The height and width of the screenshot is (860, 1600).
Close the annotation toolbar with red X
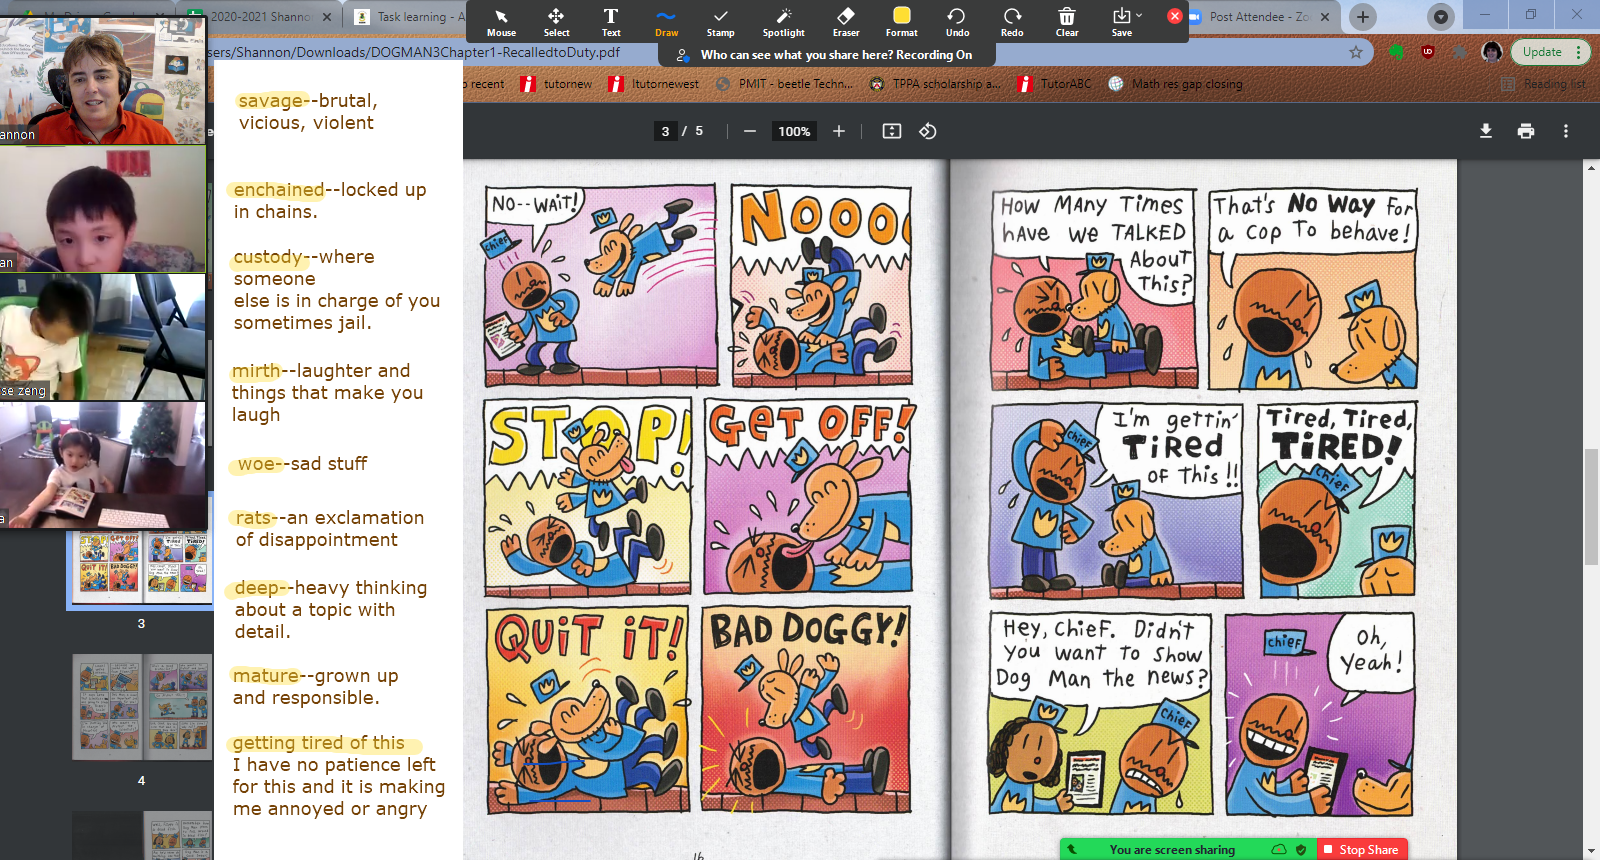1174,16
